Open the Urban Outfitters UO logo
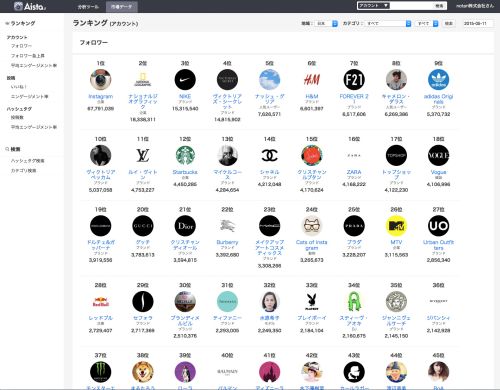Image resolution: width=500 pixels, height=390 pixels. [x=438, y=226]
